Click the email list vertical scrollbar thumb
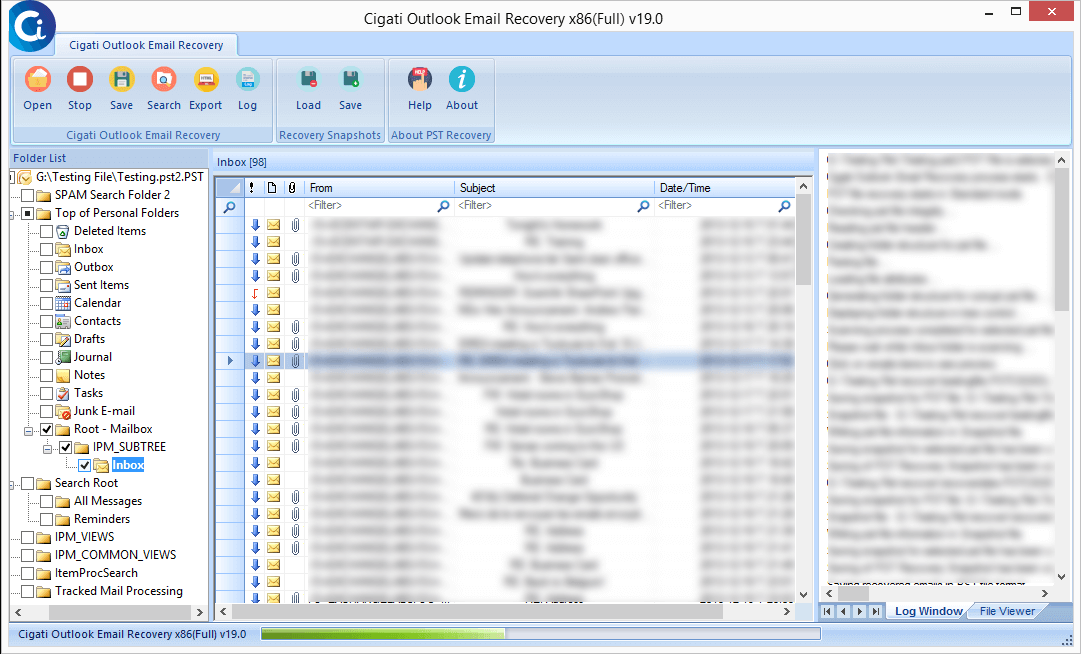1081x654 pixels. [803, 240]
